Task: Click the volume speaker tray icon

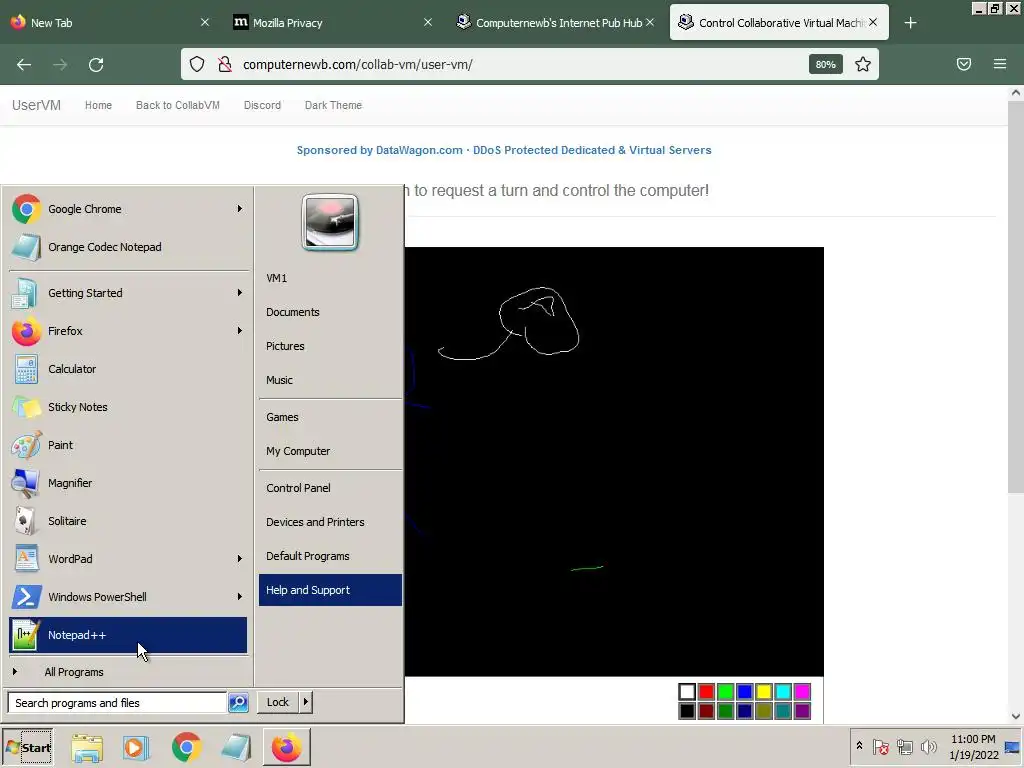Action: tap(928, 746)
